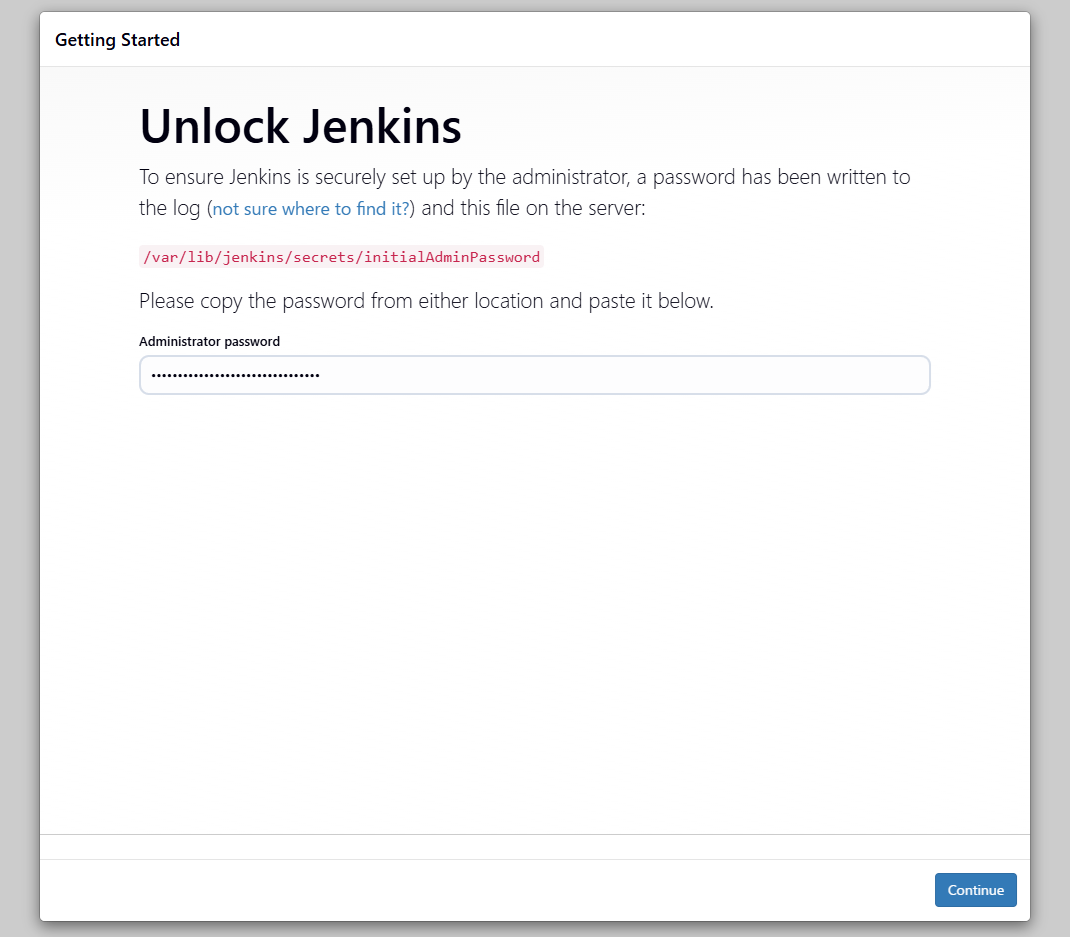Click the "Please copy the password" instruction line
The width and height of the screenshot is (1070, 937).
pos(426,301)
